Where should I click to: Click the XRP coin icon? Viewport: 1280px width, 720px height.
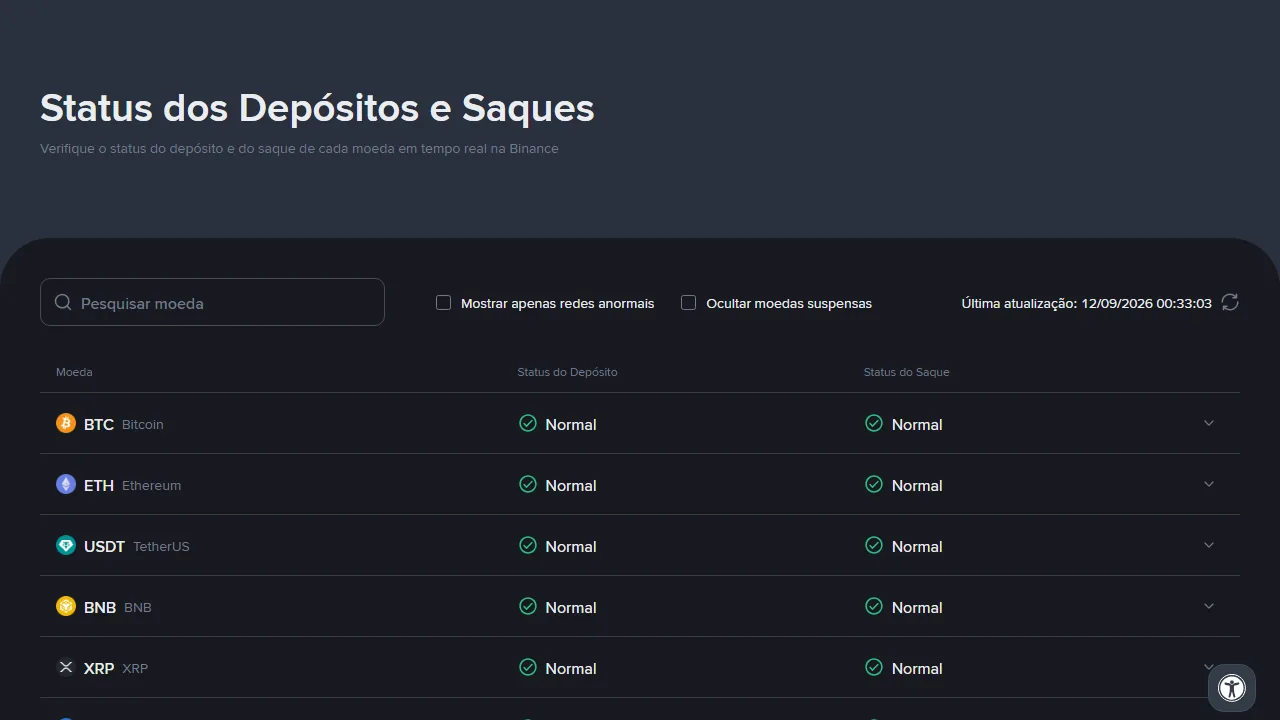[66, 667]
